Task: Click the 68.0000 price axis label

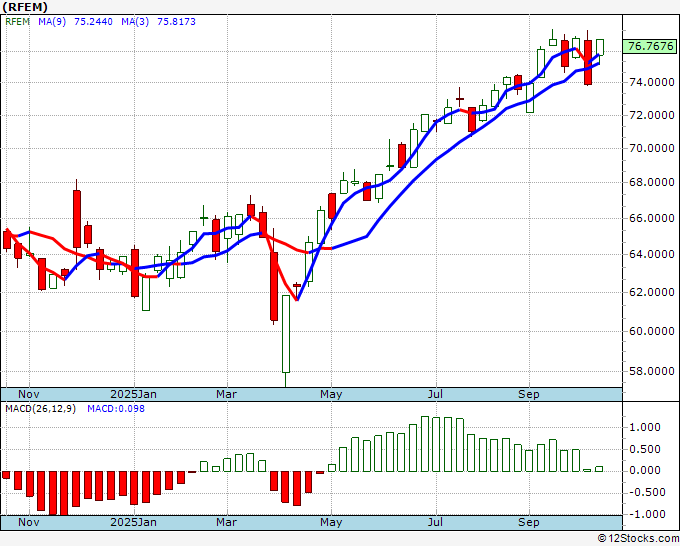Action: point(652,182)
